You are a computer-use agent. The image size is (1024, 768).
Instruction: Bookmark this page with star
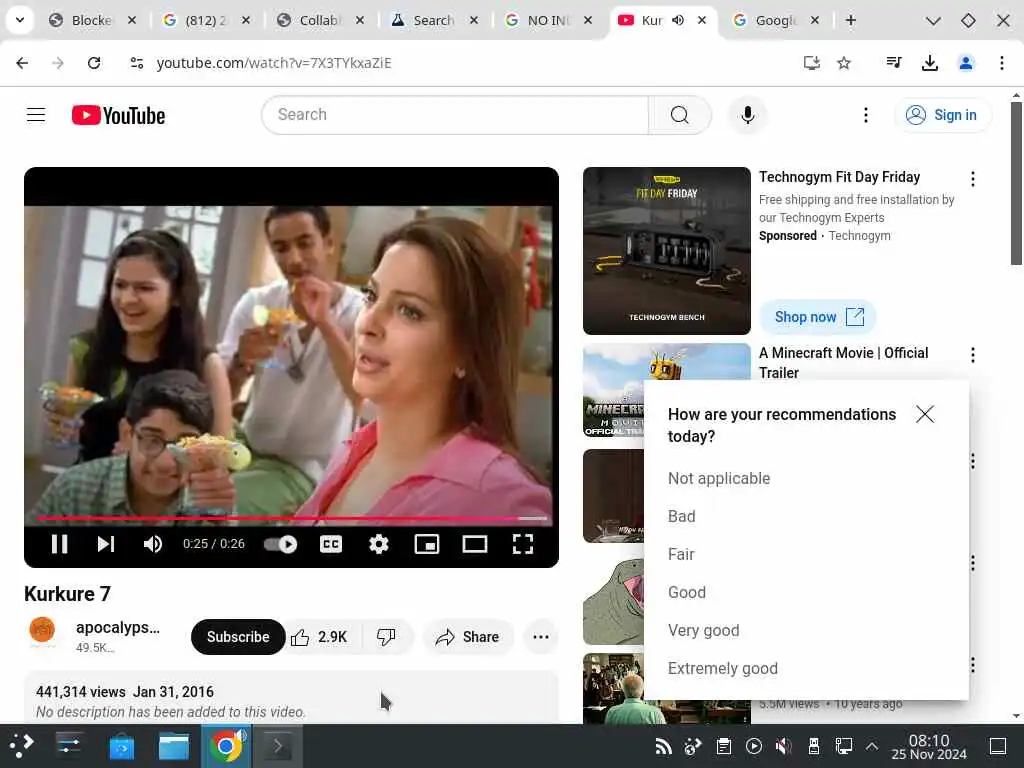click(844, 63)
